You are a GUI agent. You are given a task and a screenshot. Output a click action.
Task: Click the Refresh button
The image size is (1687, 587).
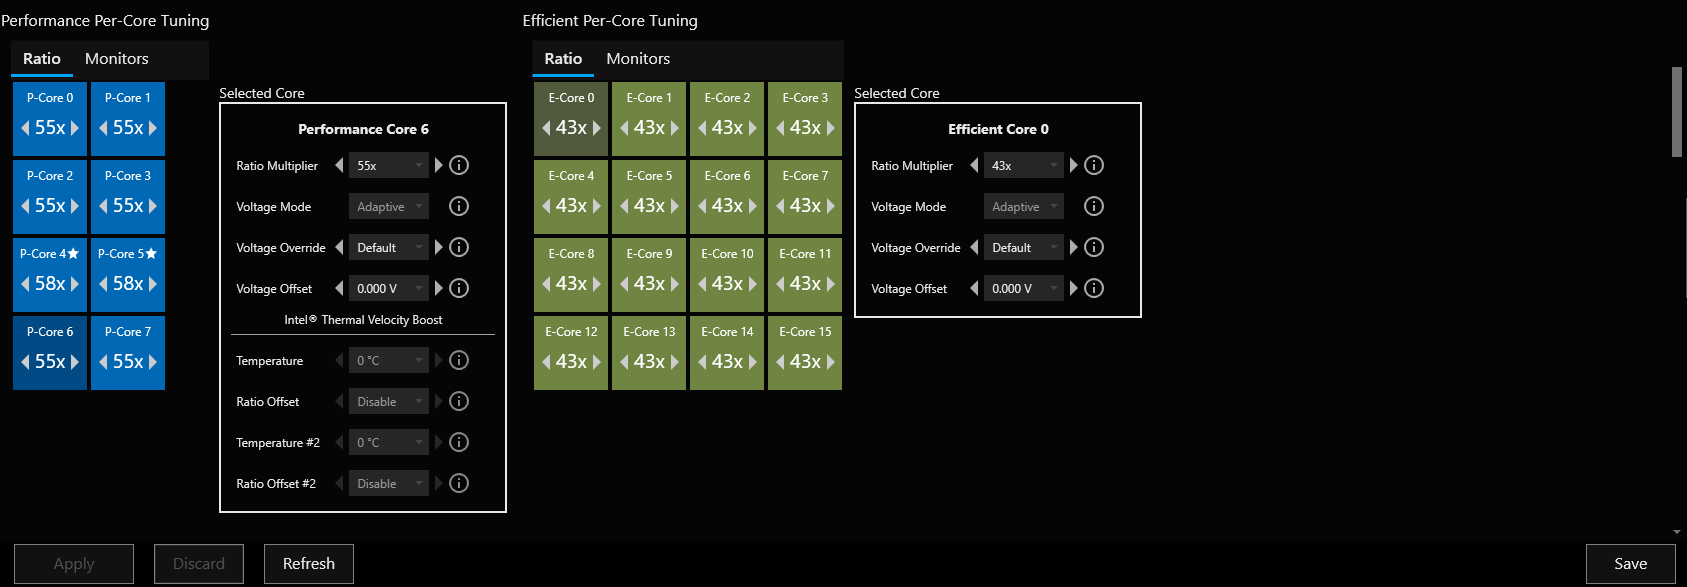[x=309, y=564]
